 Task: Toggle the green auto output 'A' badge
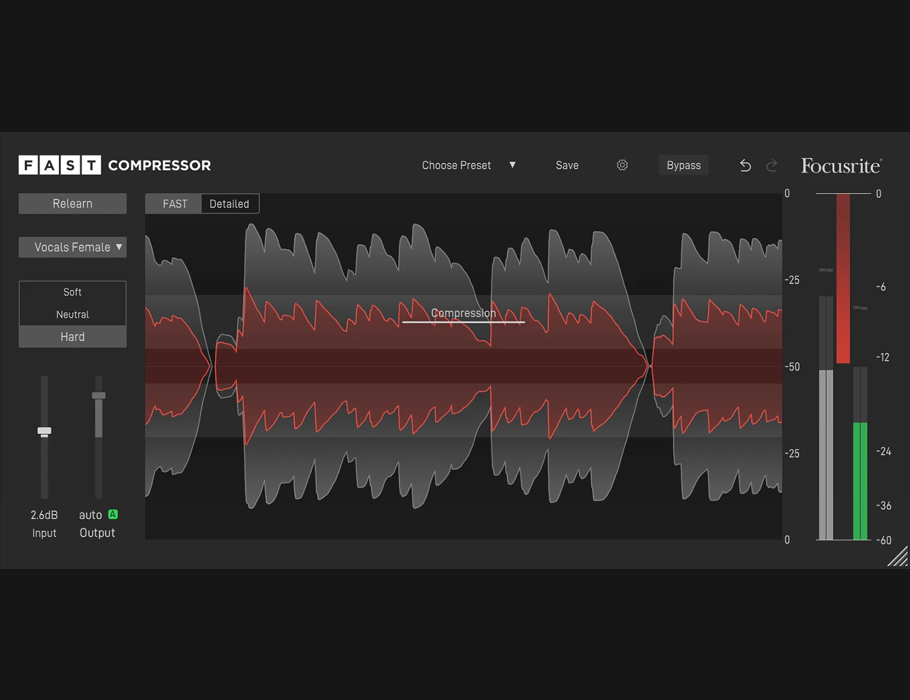113,514
